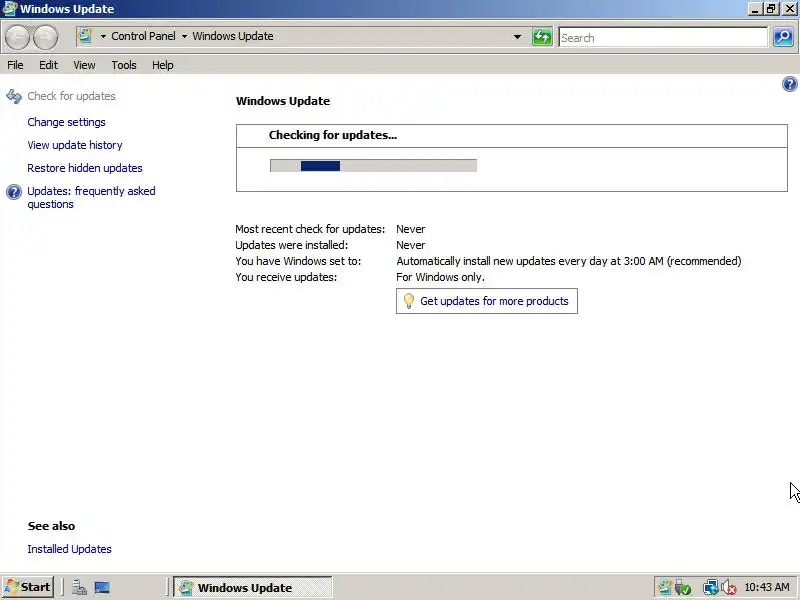The height and width of the screenshot is (600, 800).
Task: Open Updates: frequently asked questions link
Action: 91,197
